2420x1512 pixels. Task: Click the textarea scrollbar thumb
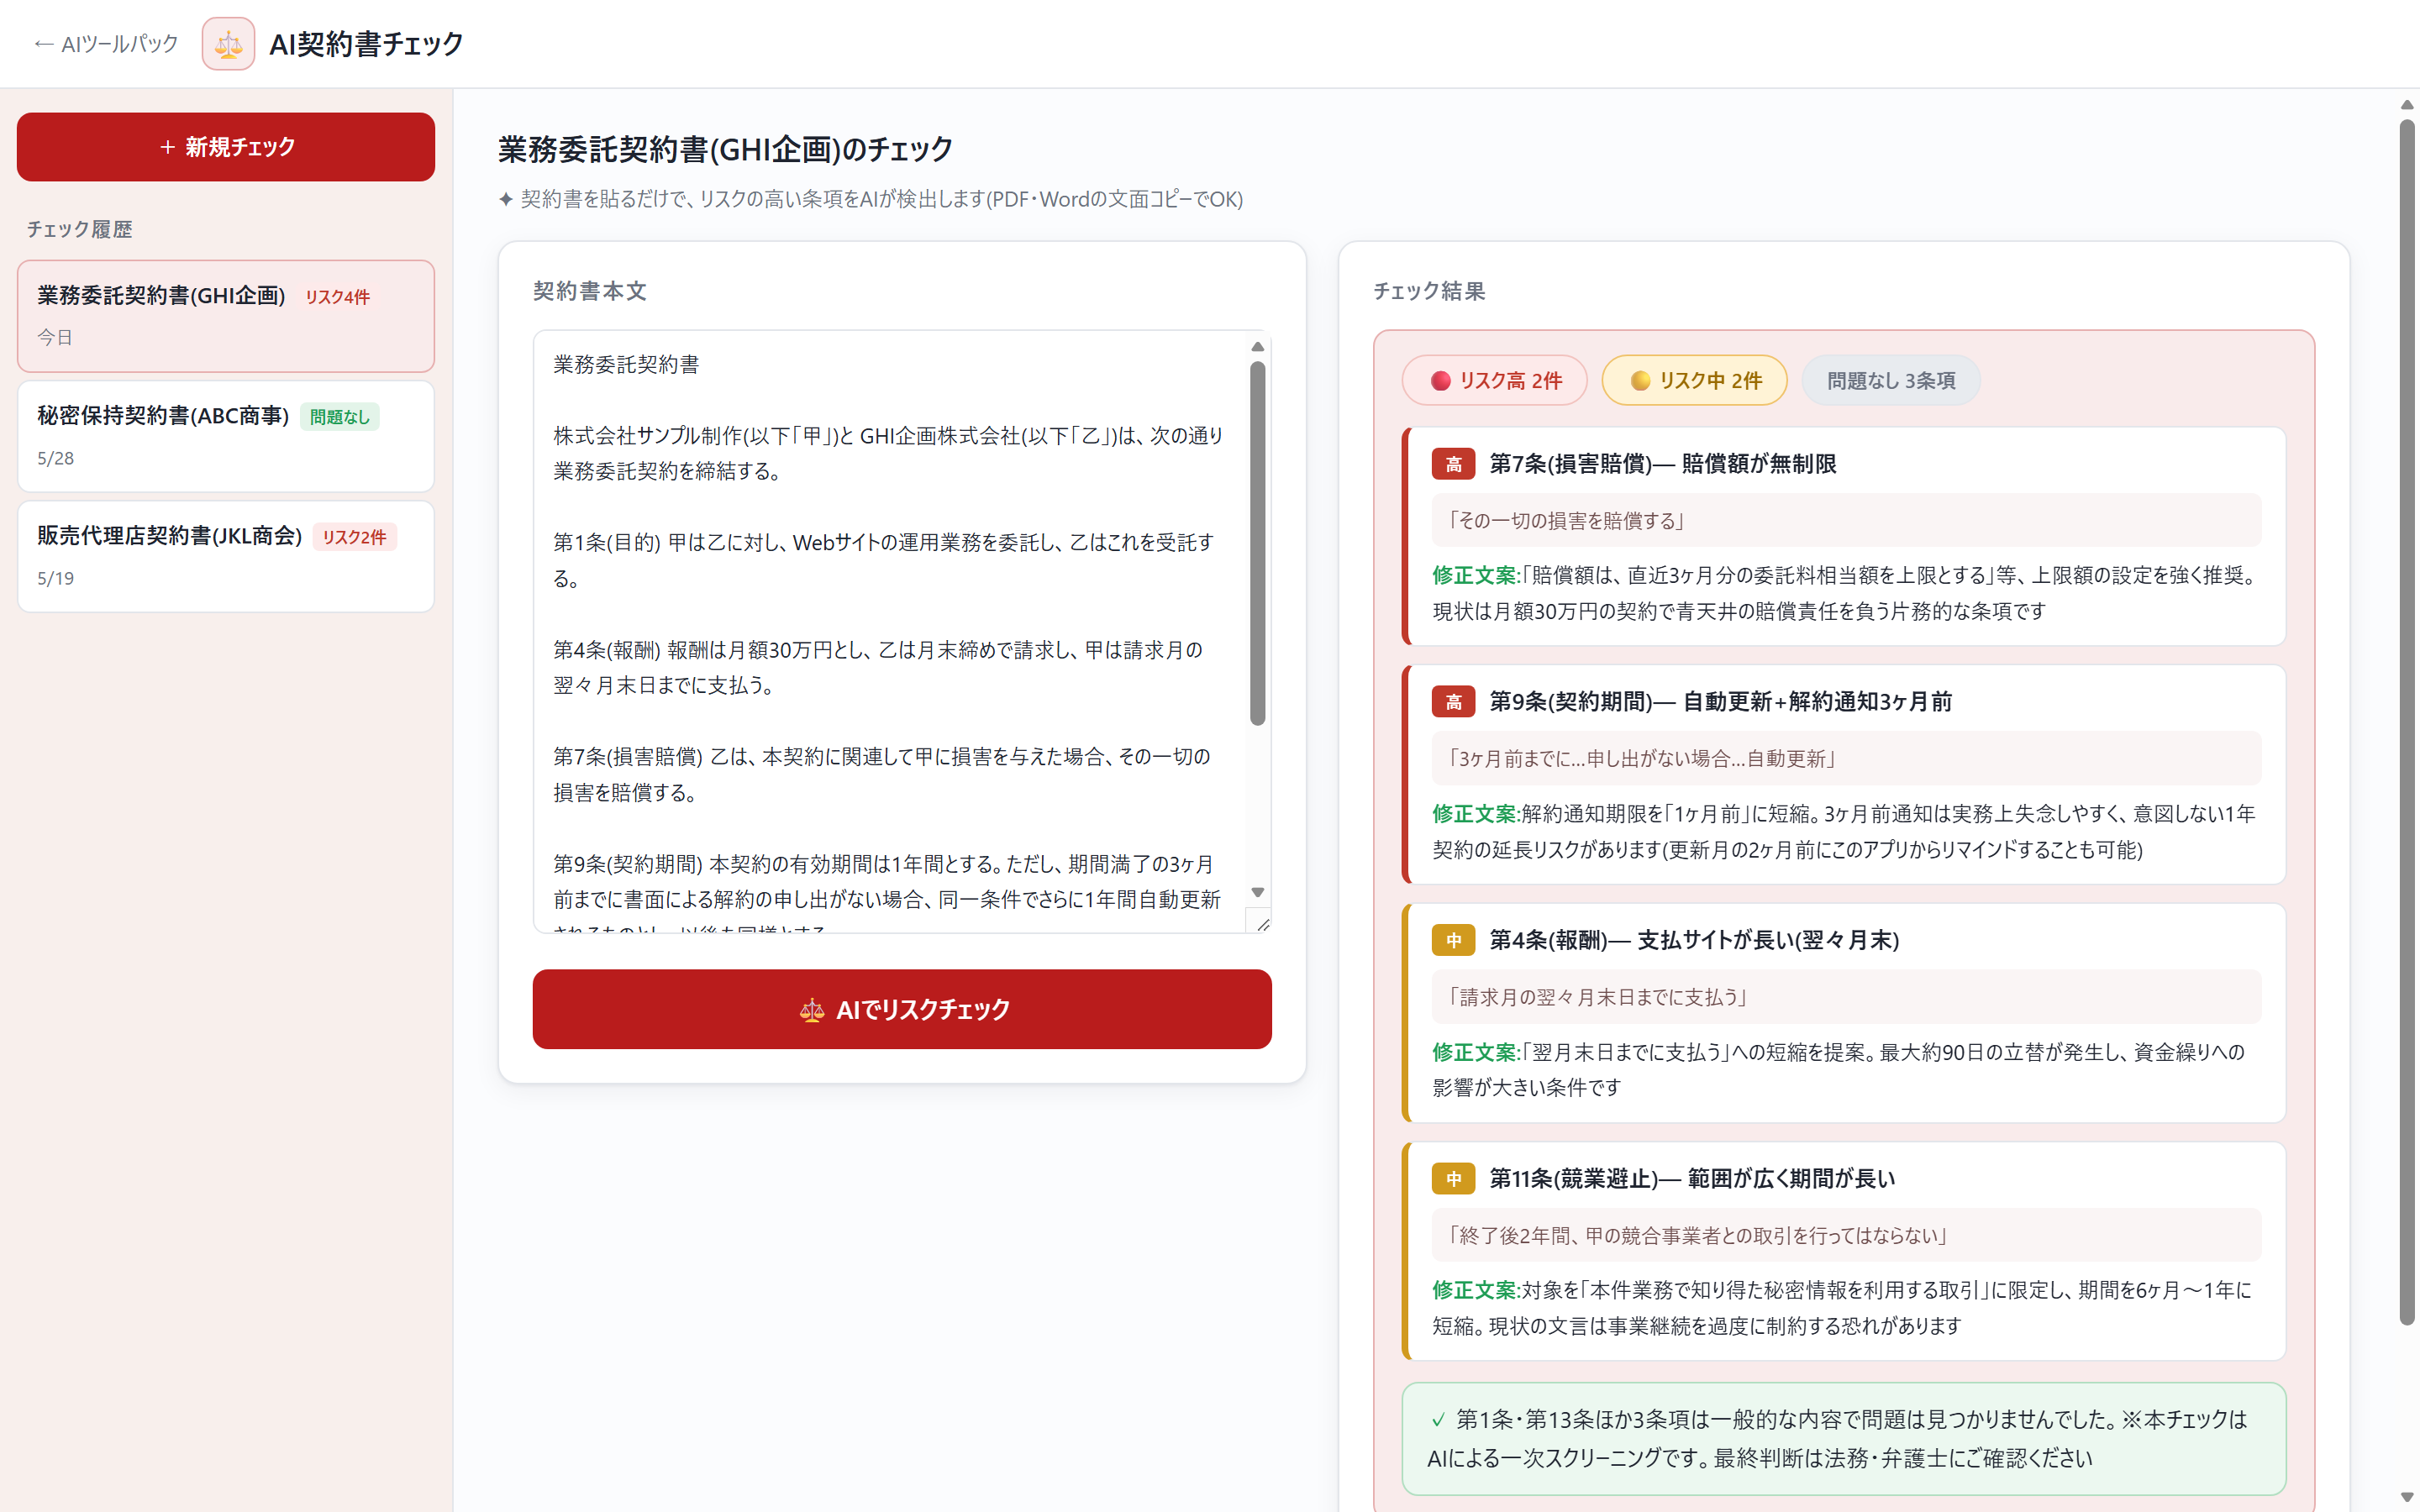(x=1258, y=543)
